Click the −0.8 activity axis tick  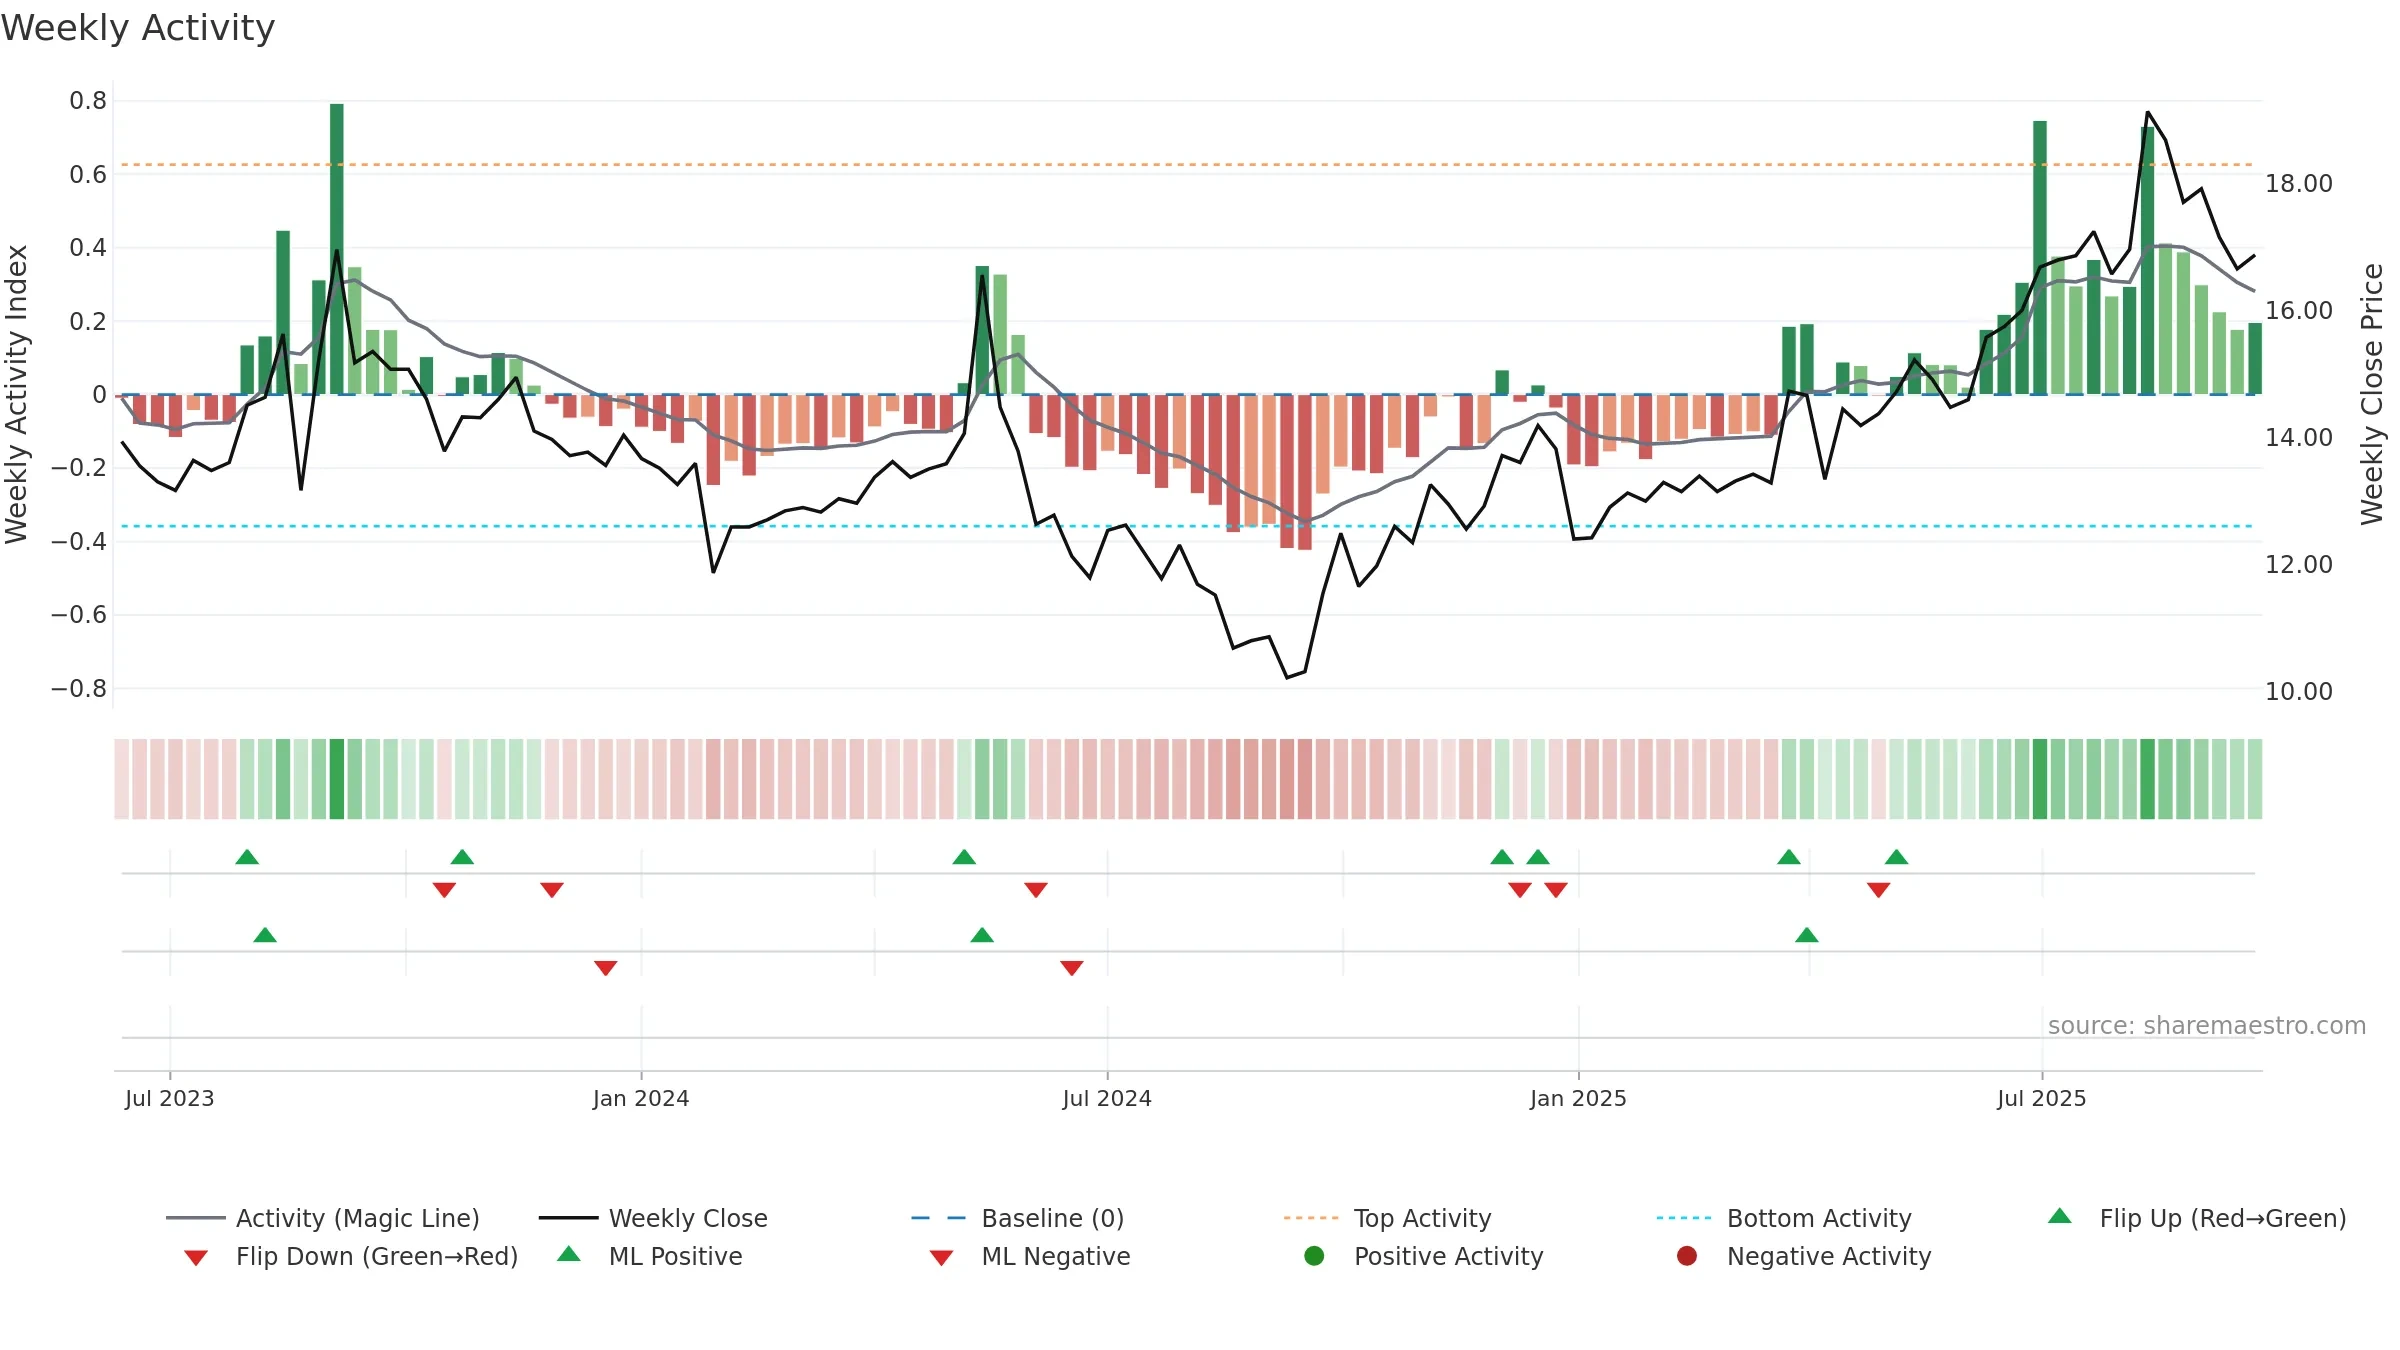(79, 689)
